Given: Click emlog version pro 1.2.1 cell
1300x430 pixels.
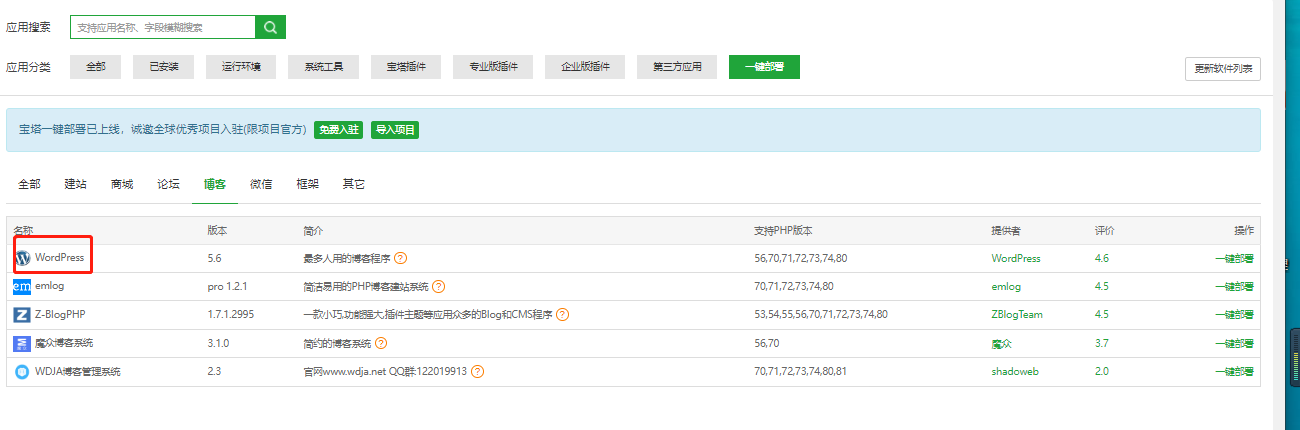Looking at the screenshot, I should click(227, 286).
